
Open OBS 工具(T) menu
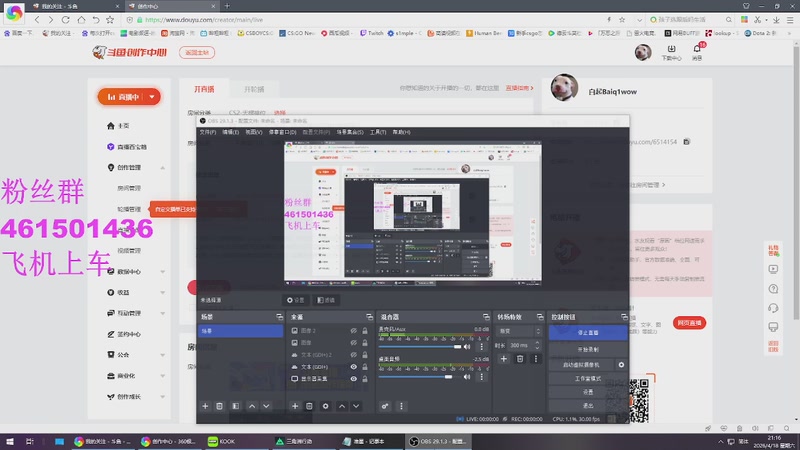click(x=378, y=132)
